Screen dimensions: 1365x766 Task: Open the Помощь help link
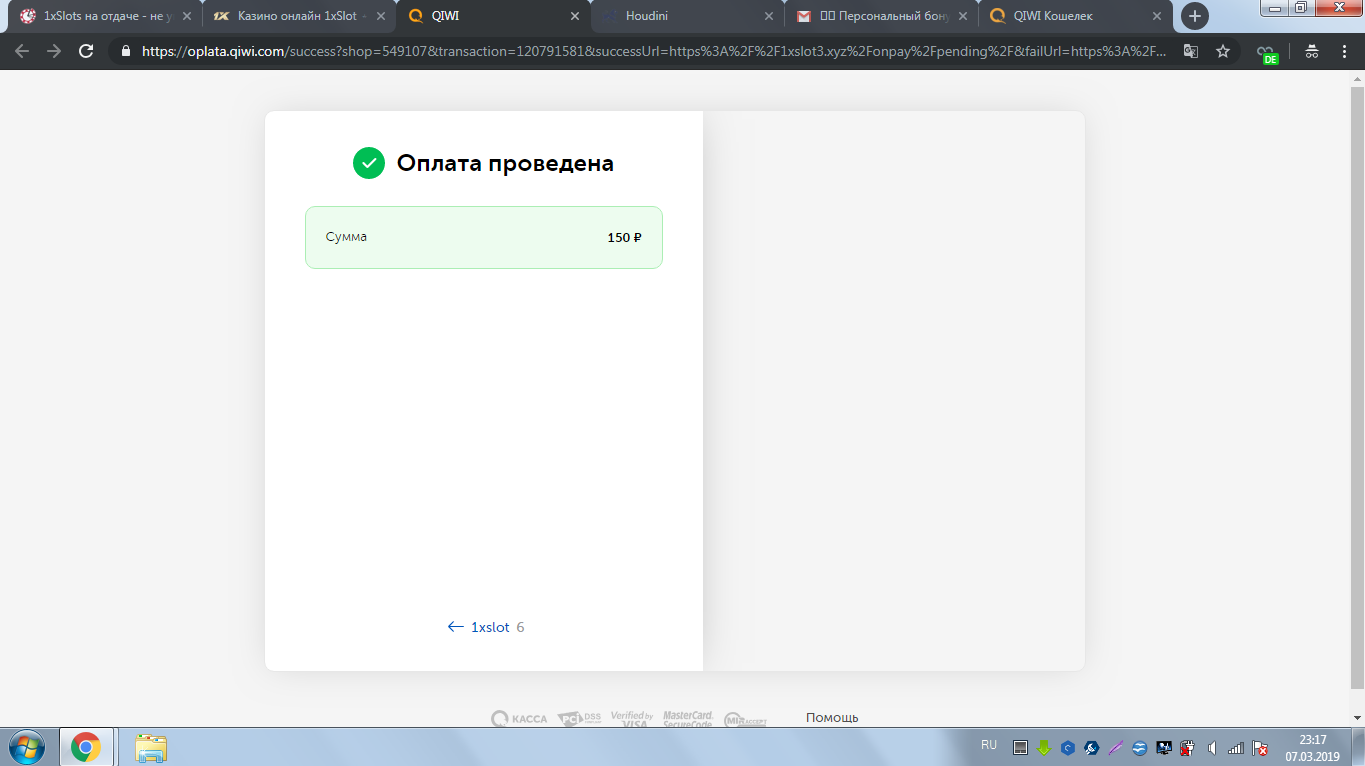tap(832, 718)
